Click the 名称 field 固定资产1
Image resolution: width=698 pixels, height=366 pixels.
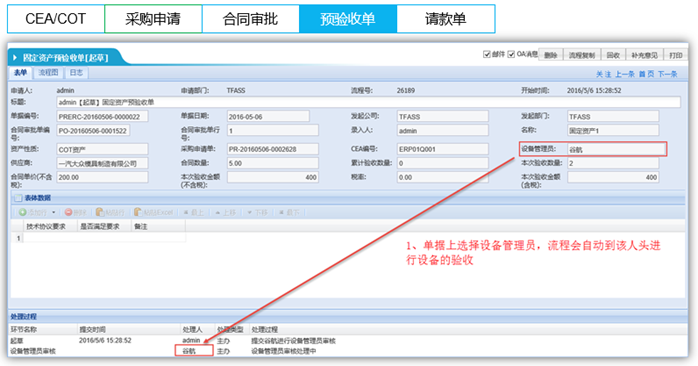(x=613, y=131)
